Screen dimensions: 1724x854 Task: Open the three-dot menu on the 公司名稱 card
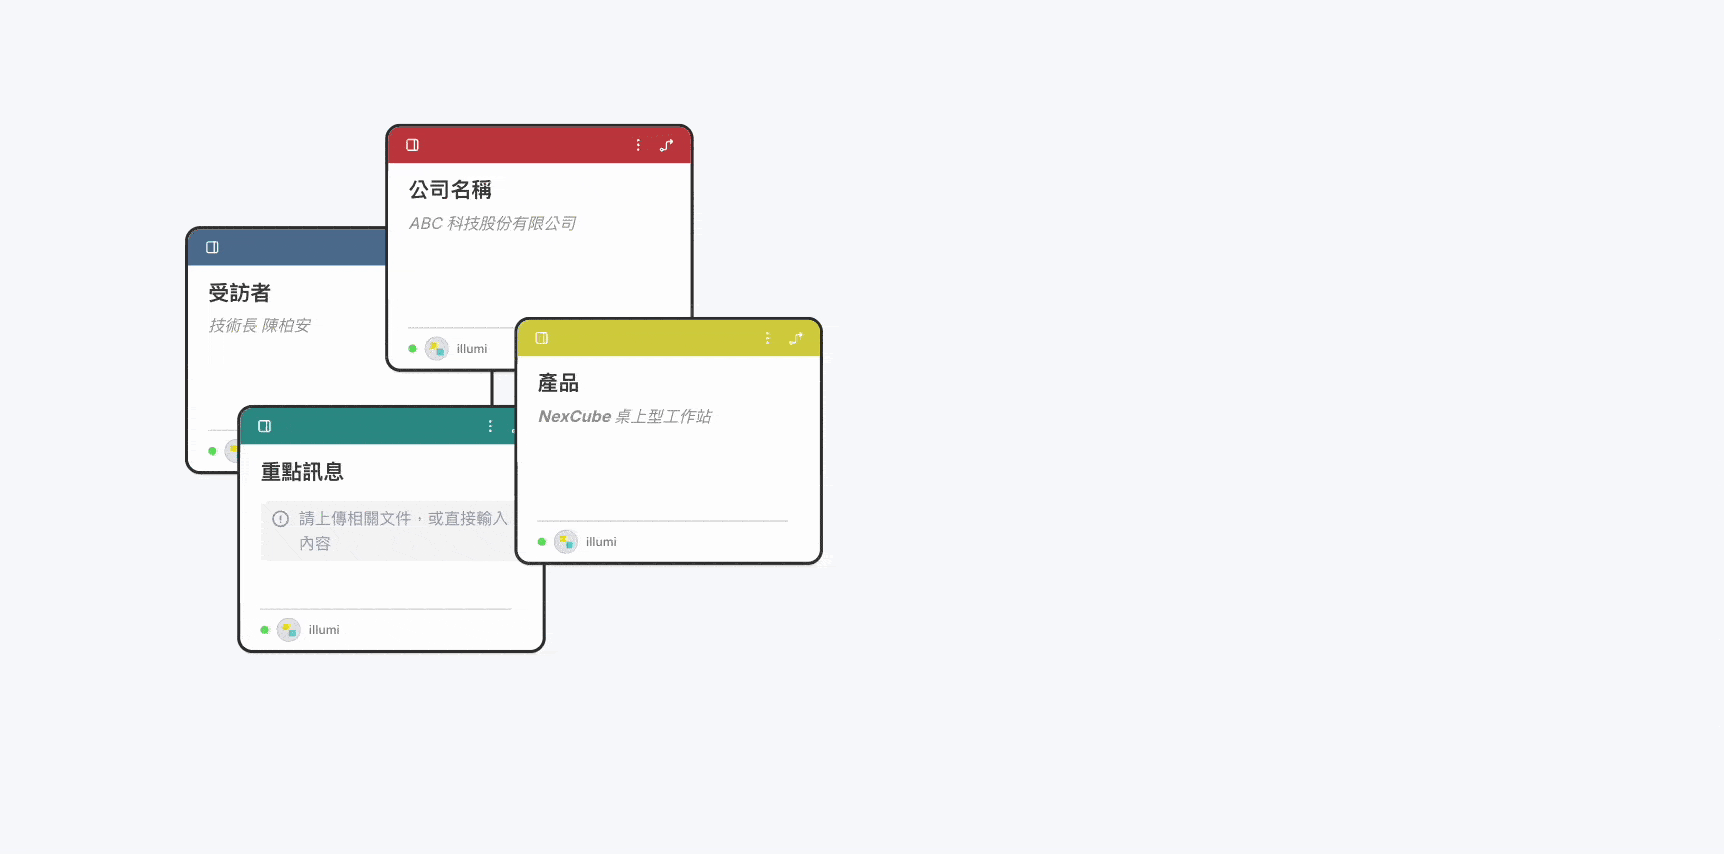click(x=638, y=145)
